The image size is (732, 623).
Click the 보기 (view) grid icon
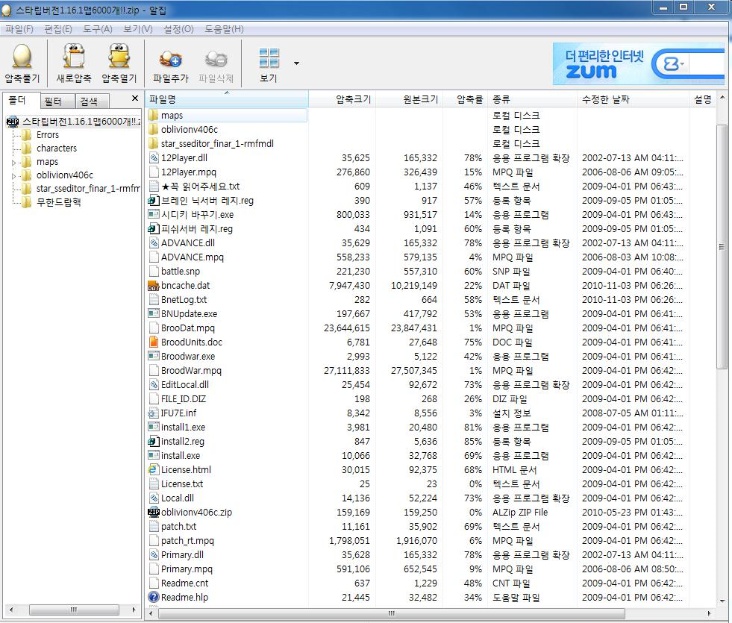269,58
